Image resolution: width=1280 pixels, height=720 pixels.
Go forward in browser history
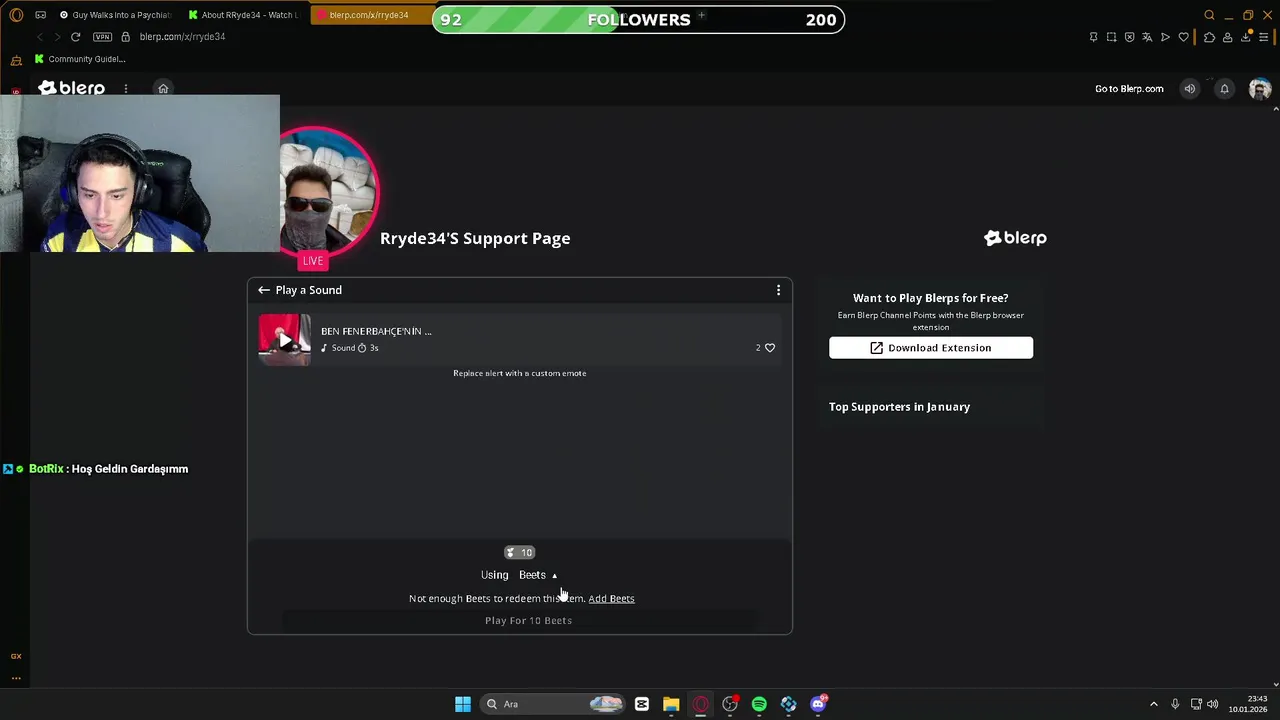(x=57, y=37)
